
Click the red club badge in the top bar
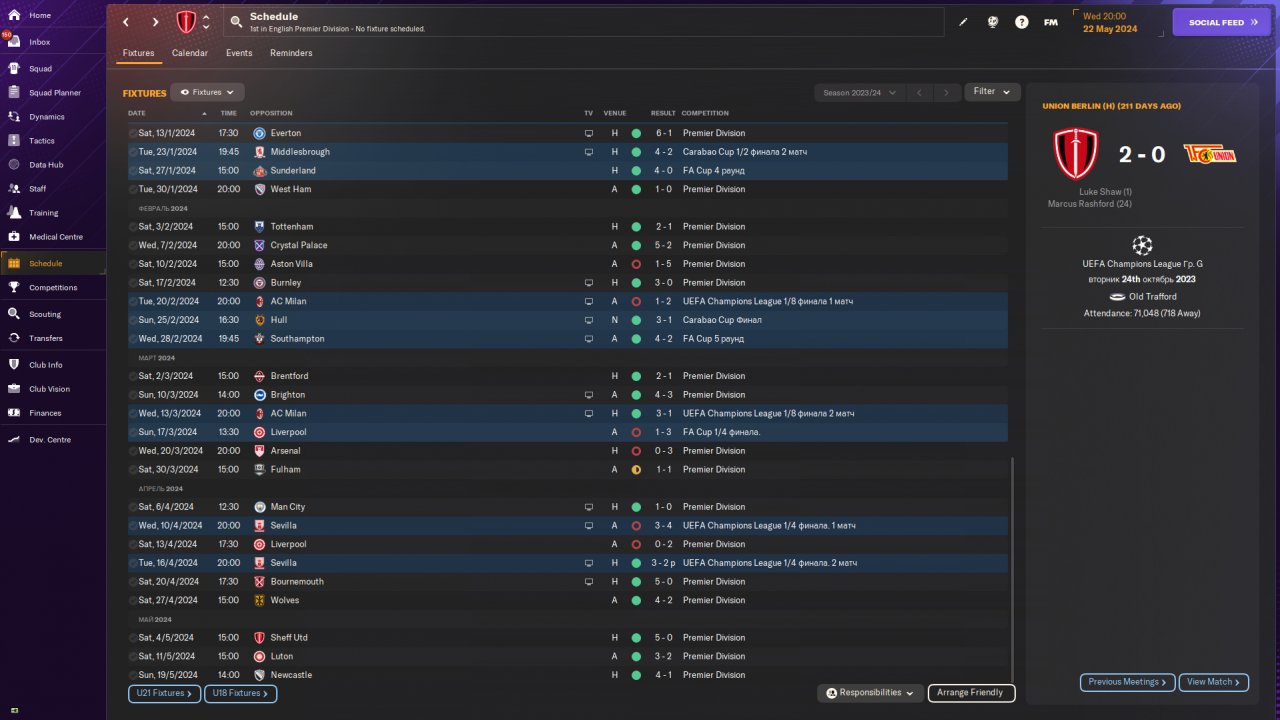[186, 22]
